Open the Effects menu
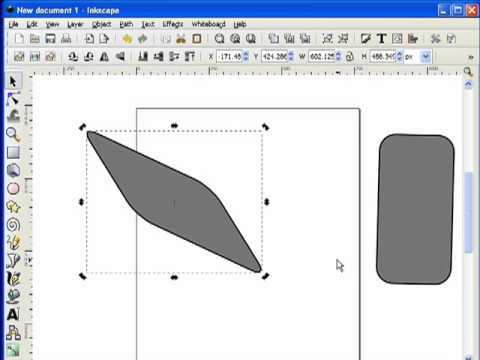Image resolution: width=480 pixels, height=360 pixels. (x=173, y=24)
